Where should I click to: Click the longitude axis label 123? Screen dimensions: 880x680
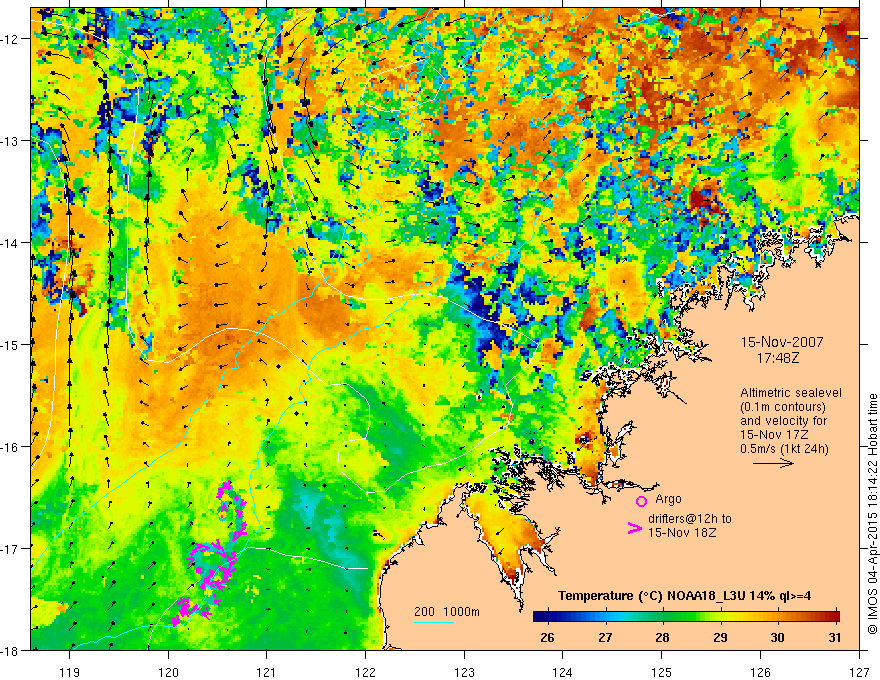tap(464, 672)
